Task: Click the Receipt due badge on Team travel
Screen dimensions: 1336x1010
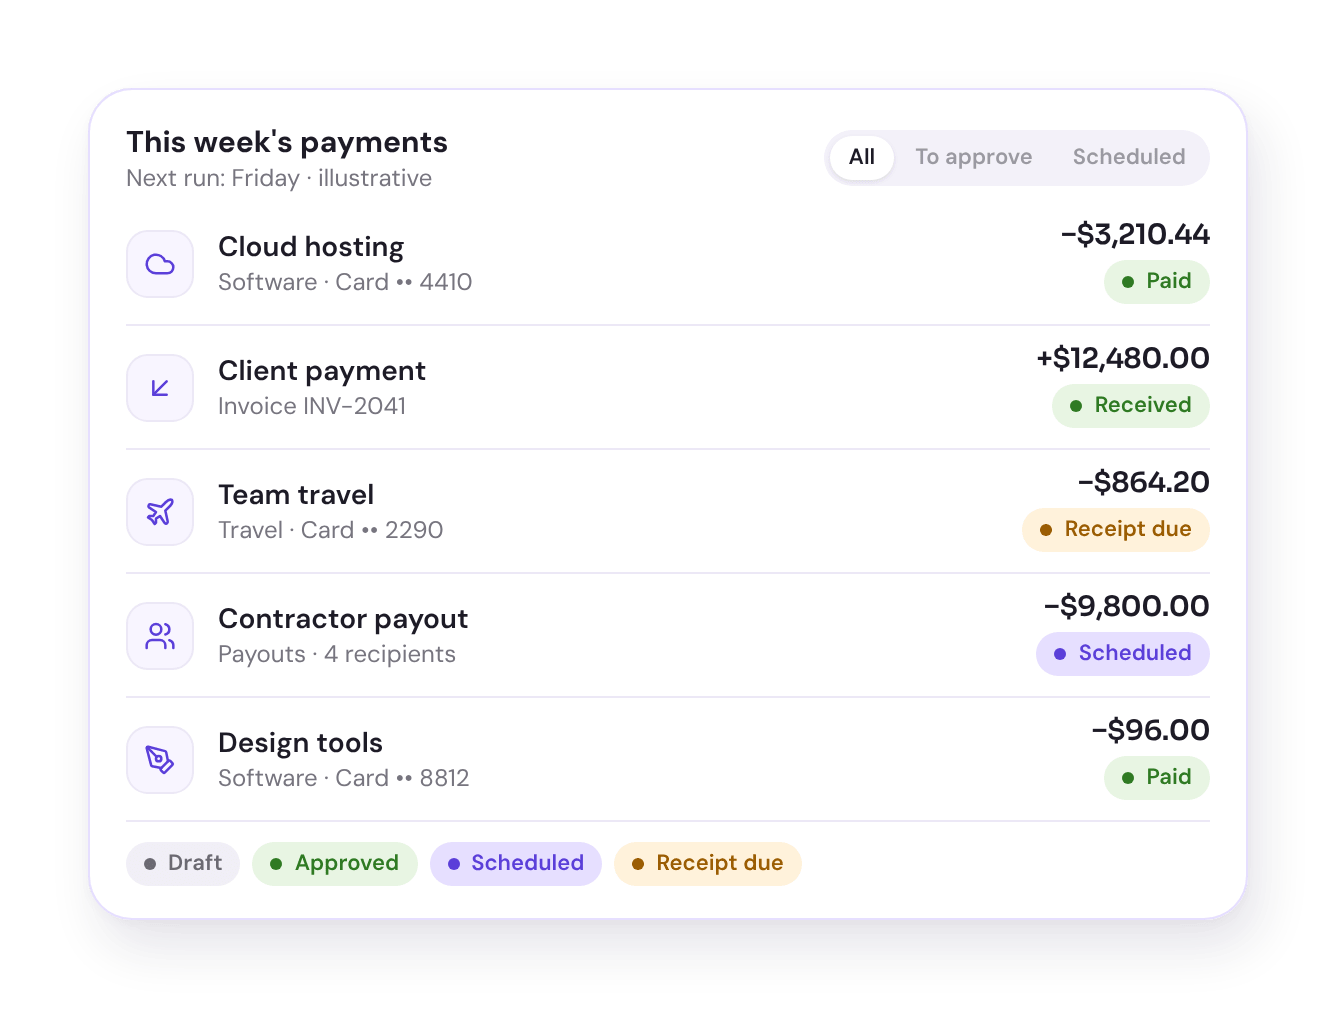Action: (1116, 529)
